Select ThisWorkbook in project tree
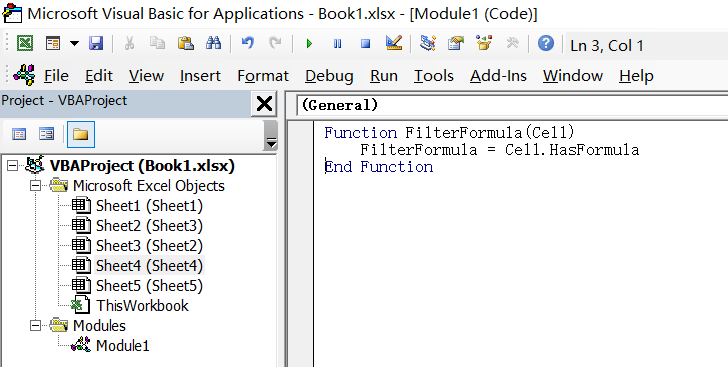This screenshot has height=367, width=728. pos(142,306)
